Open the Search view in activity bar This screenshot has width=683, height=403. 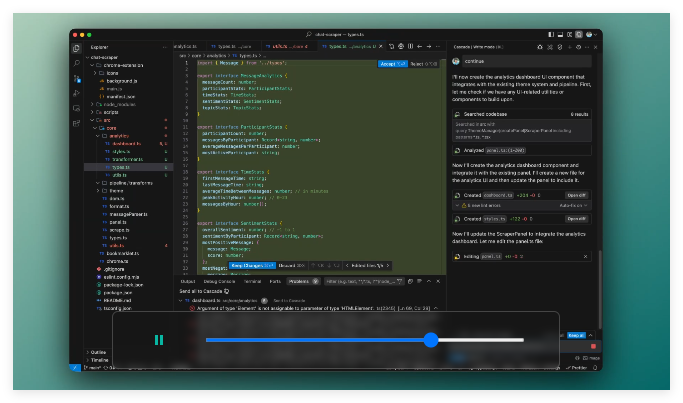(x=77, y=64)
